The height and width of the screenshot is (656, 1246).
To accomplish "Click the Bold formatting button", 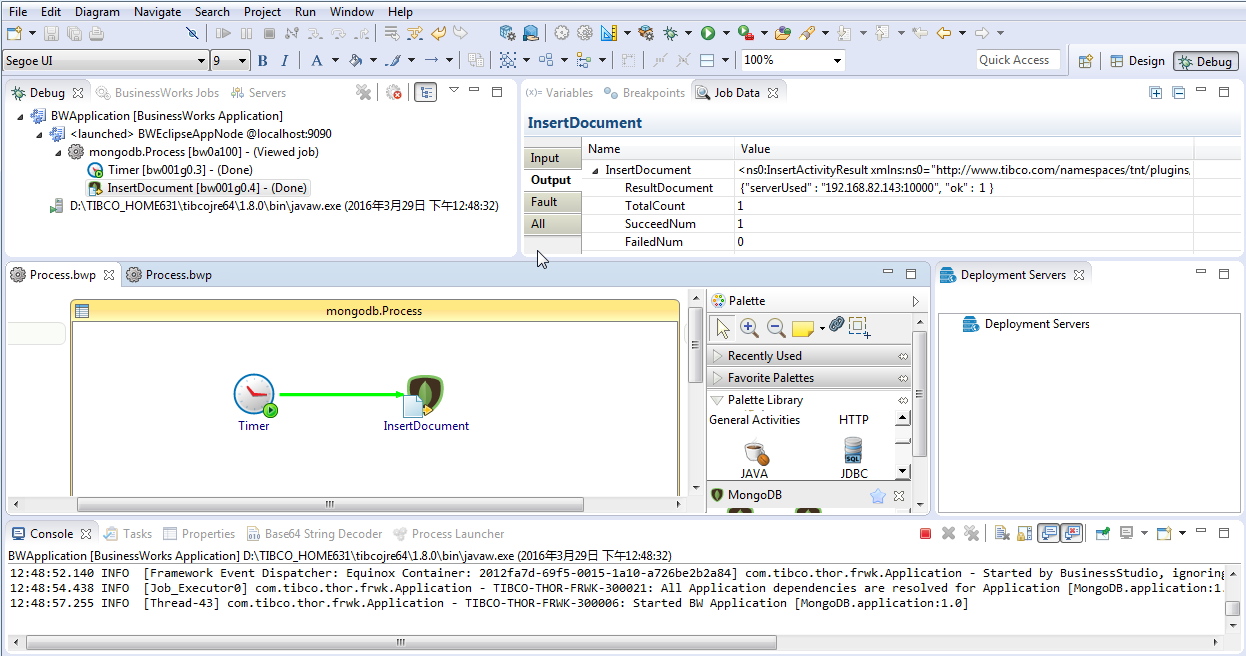I will point(263,61).
